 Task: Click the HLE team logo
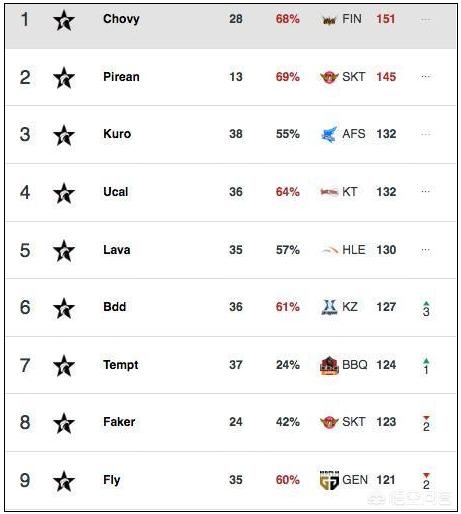coord(330,250)
